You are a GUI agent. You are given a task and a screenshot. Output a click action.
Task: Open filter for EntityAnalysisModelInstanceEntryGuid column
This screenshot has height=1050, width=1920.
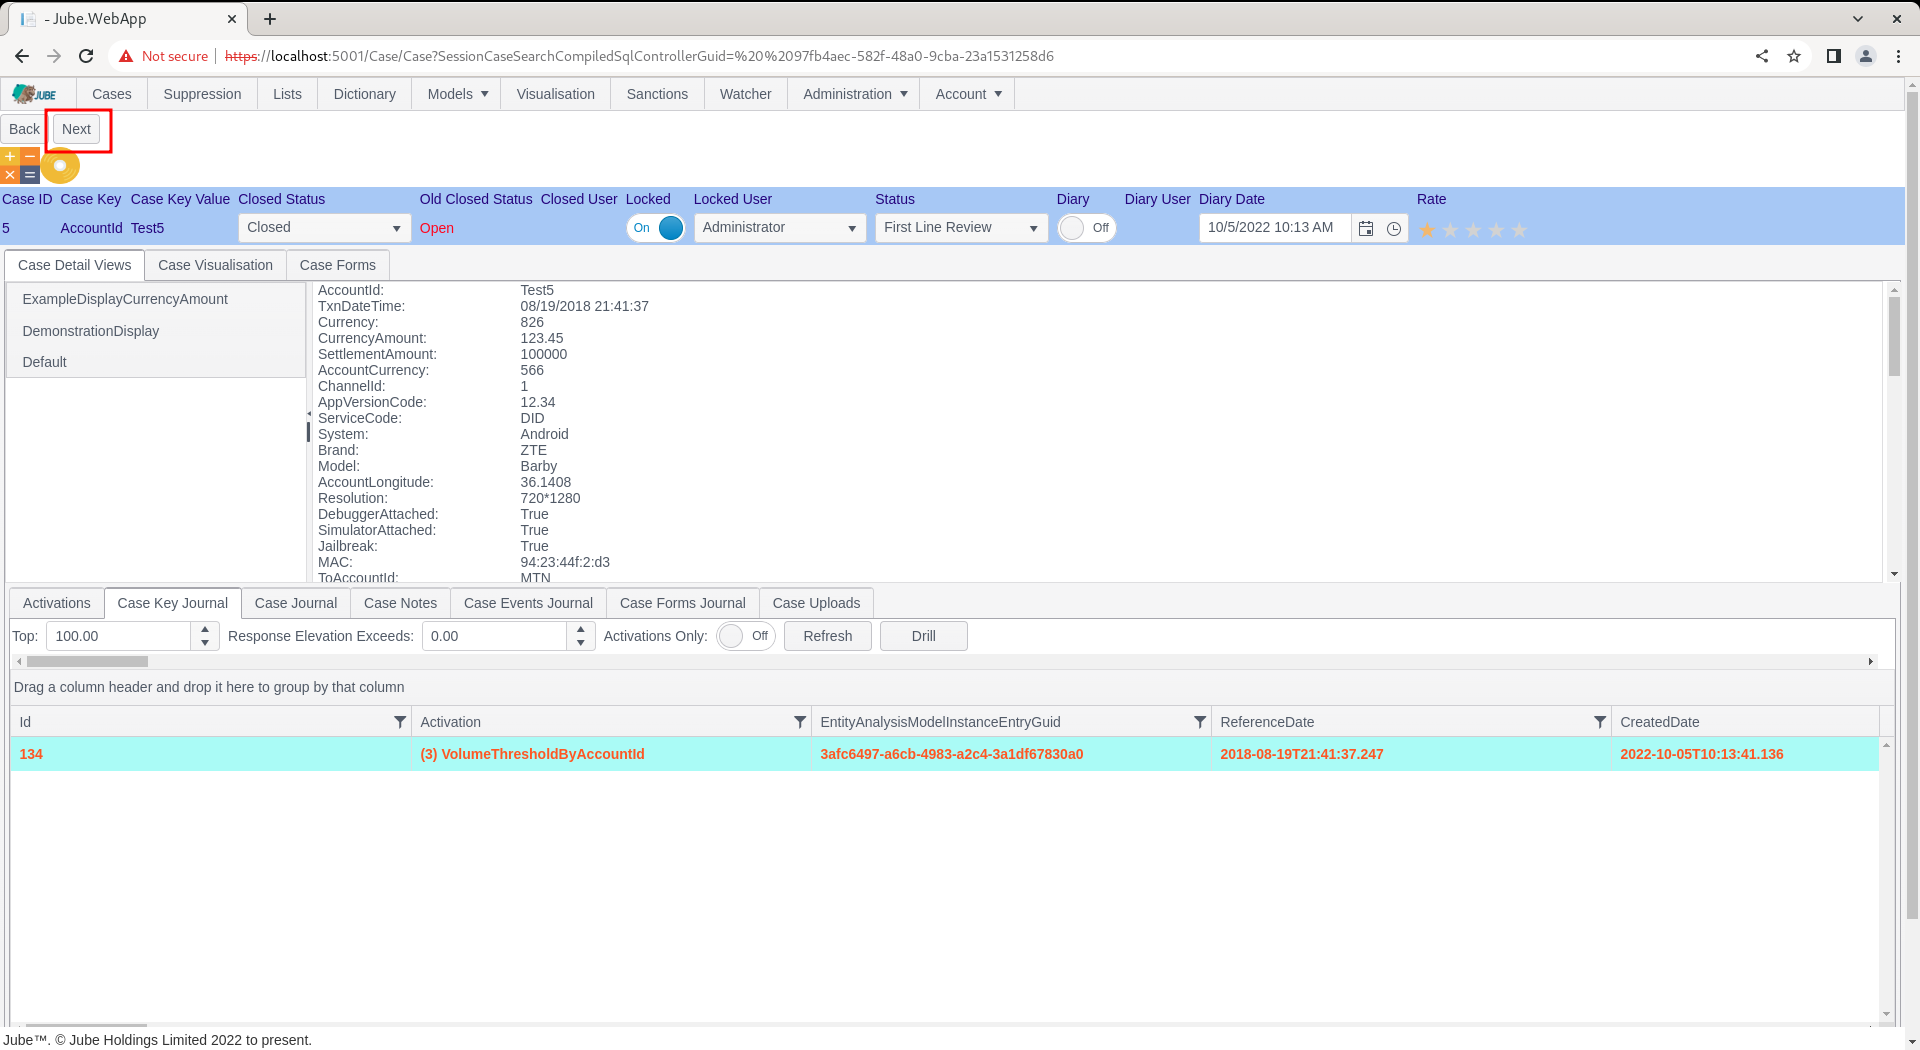(1200, 722)
